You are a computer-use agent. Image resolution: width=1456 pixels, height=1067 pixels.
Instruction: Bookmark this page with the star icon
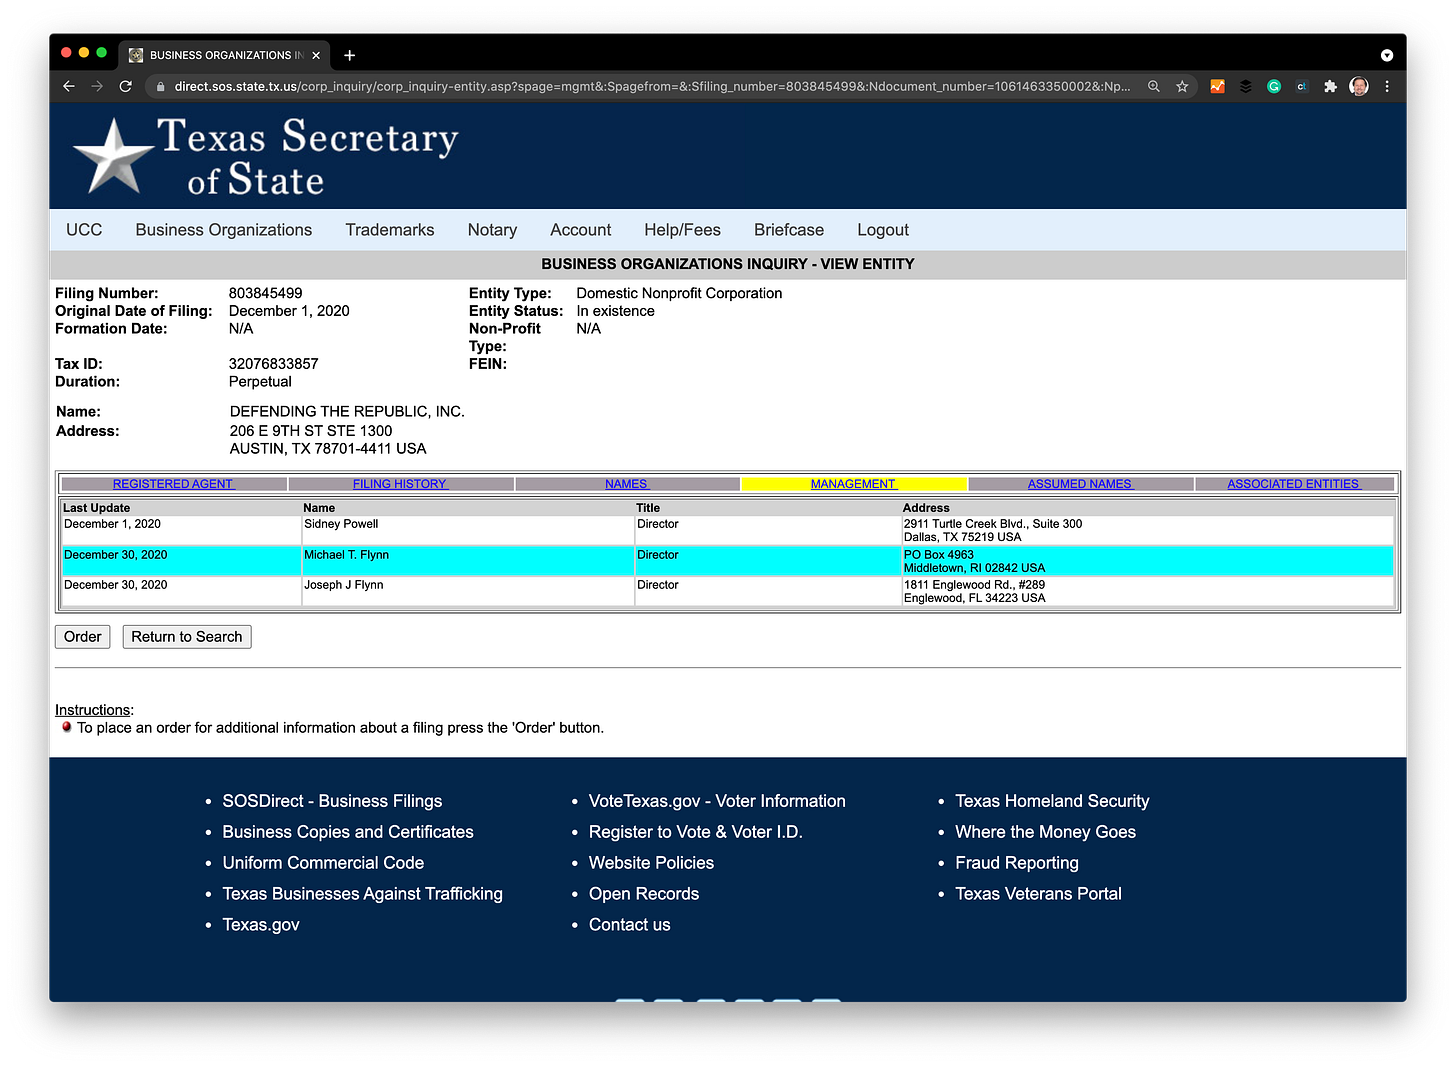click(x=1182, y=86)
